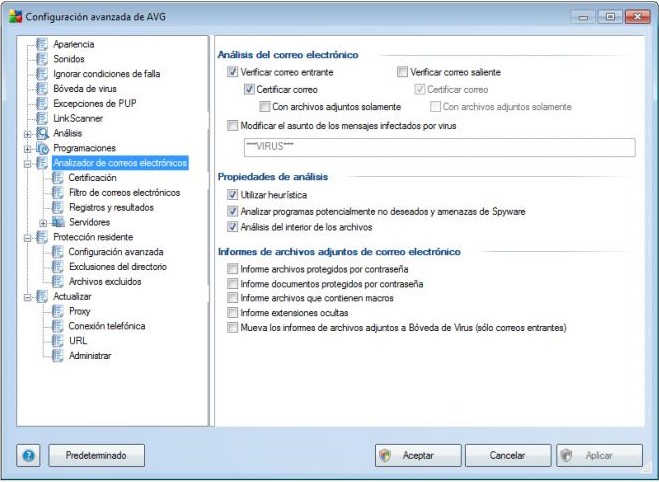Click the clock icon for Programaciones
The height and width of the screenshot is (482, 659).
[x=42, y=148]
